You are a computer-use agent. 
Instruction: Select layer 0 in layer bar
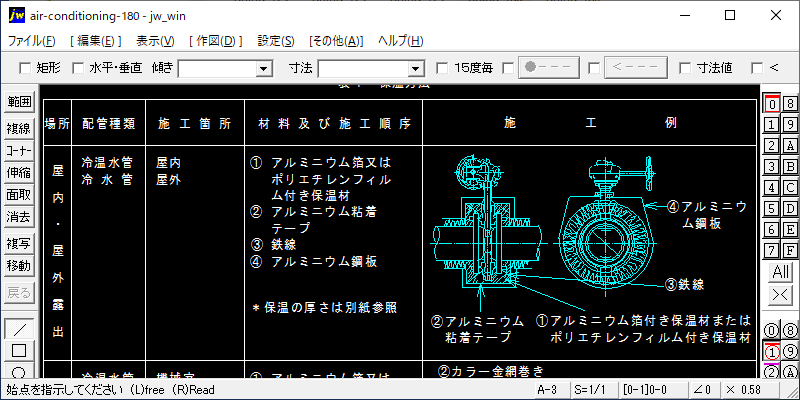click(x=772, y=104)
